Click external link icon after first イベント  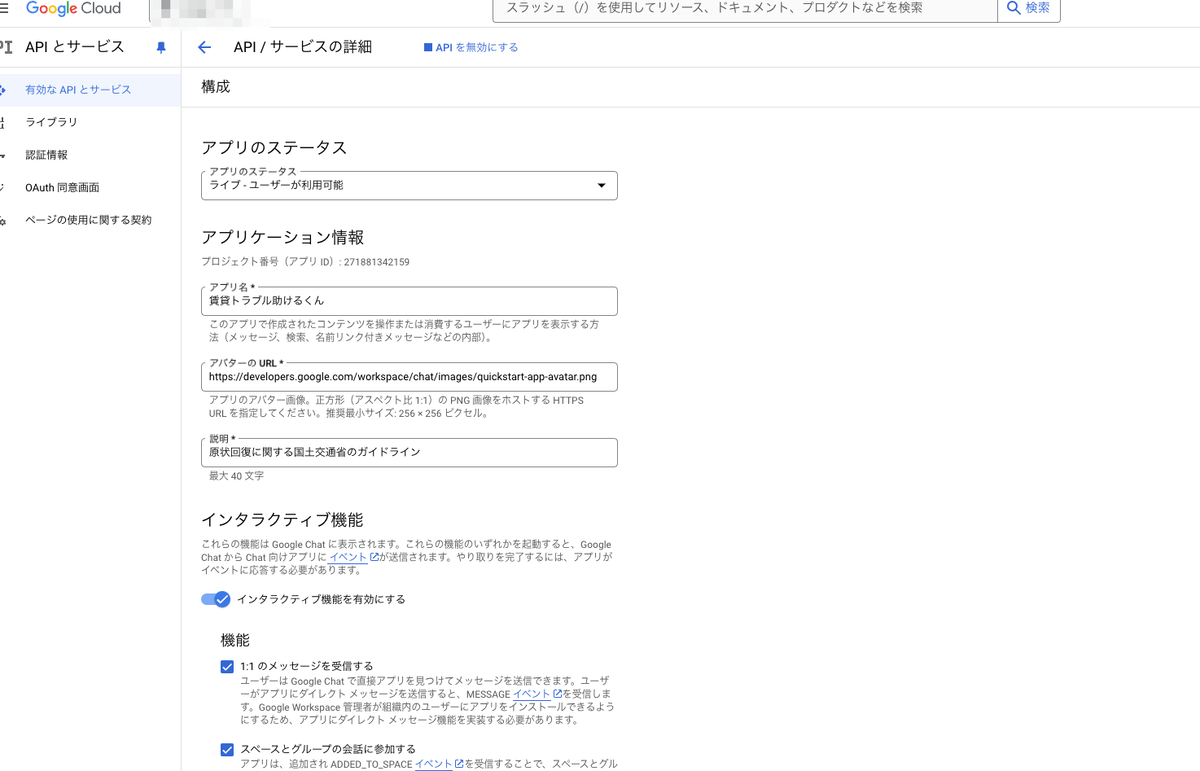pyautogui.click(x=374, y=557)
